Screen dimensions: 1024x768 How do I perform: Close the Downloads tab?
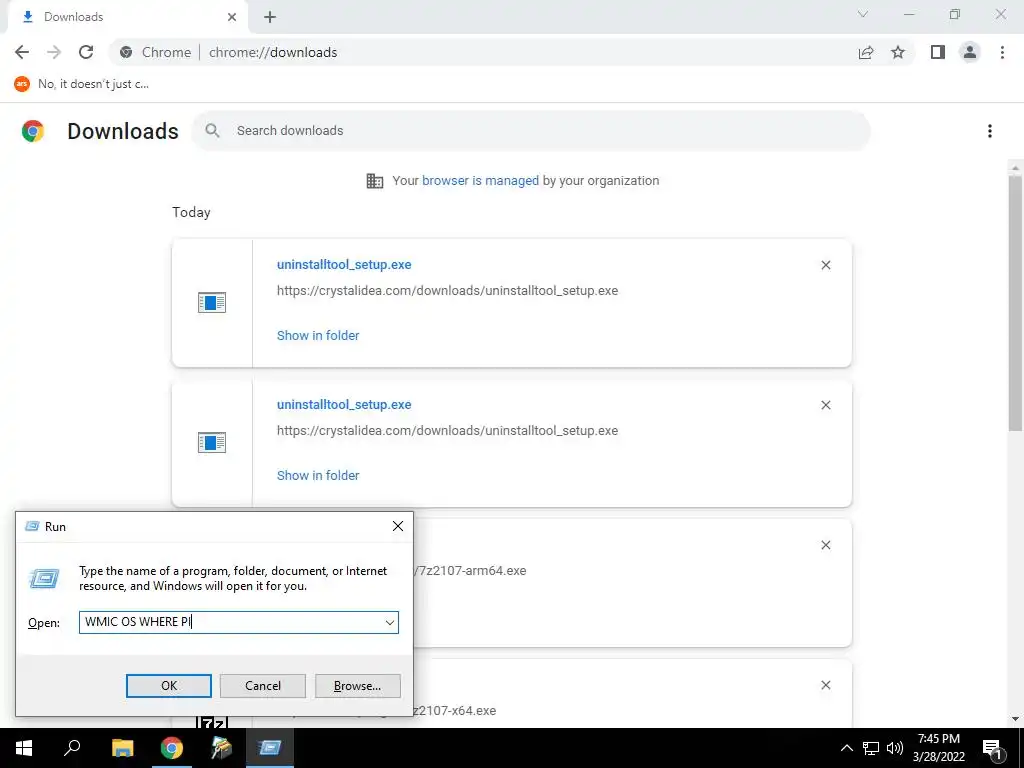coord(232,17)
